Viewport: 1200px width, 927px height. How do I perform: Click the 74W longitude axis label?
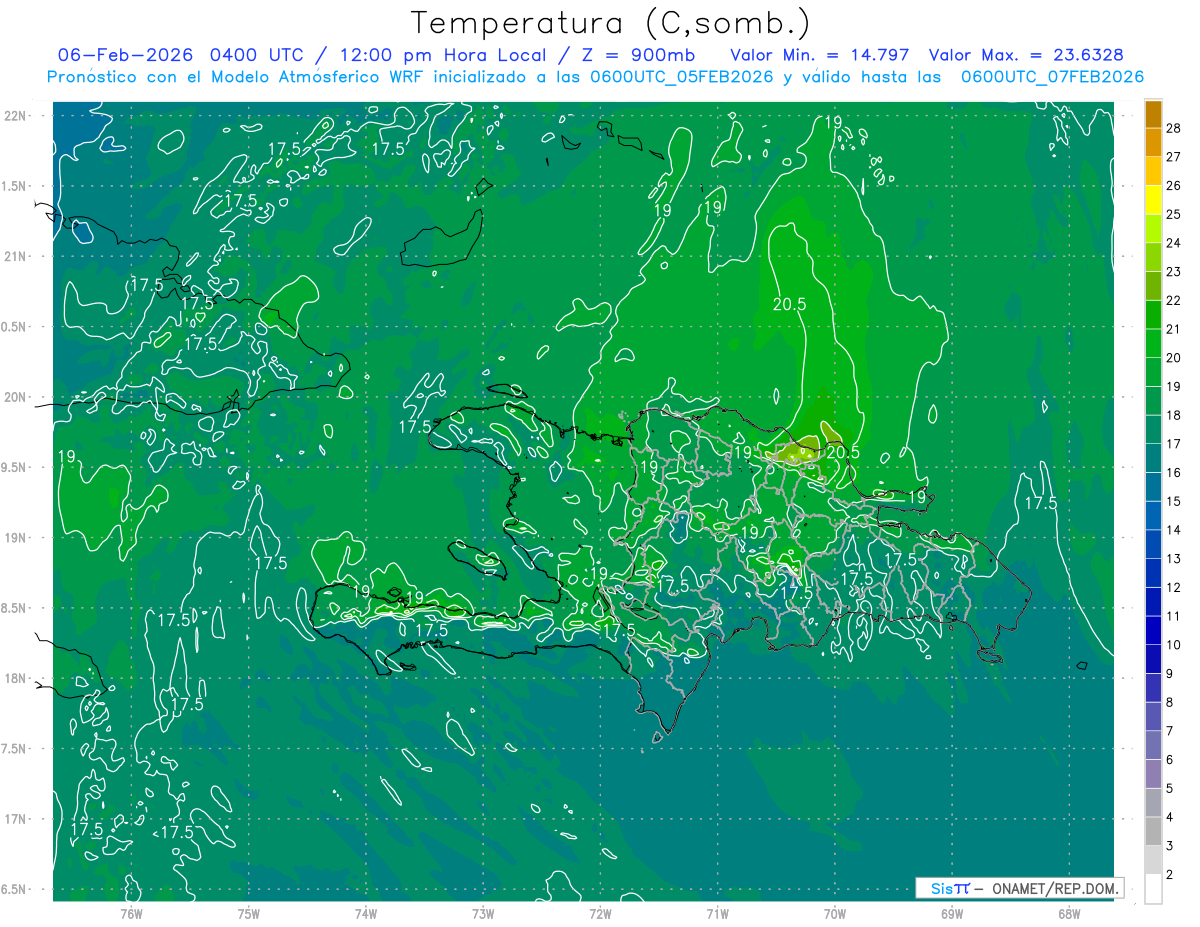(x=366, y=913)
